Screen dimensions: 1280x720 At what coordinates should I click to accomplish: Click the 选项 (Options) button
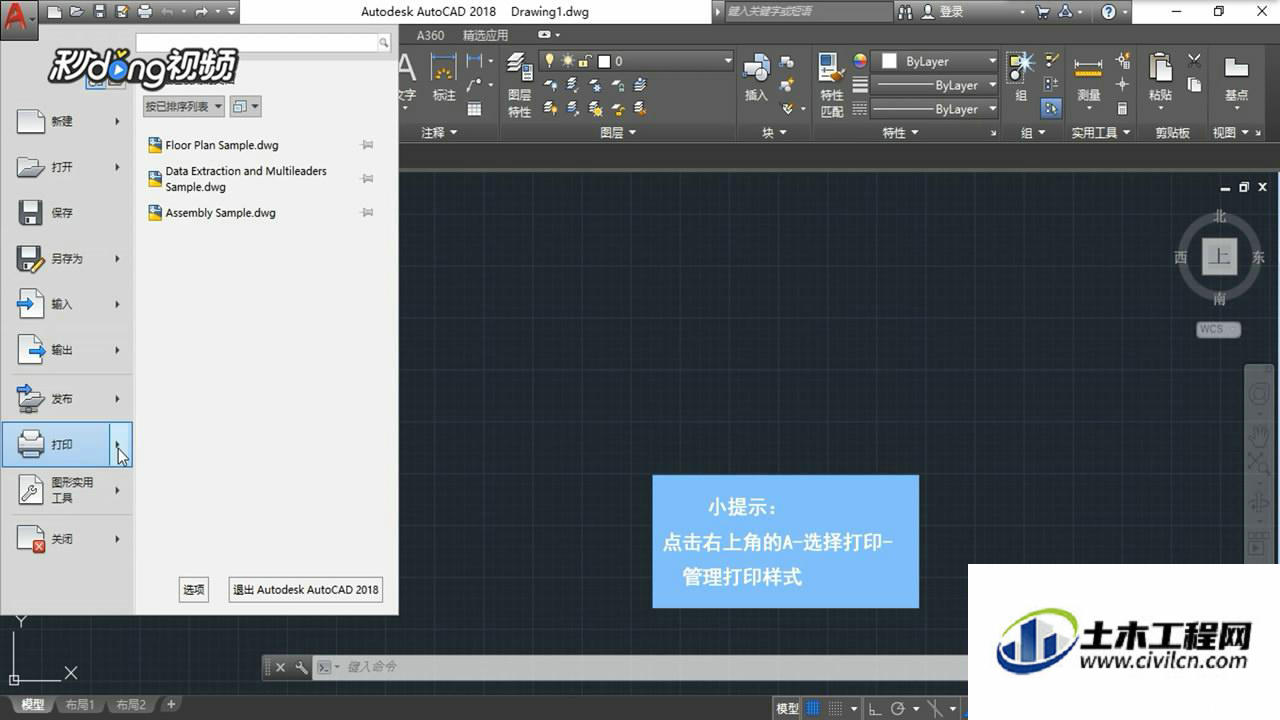click(x=194, y=590)
